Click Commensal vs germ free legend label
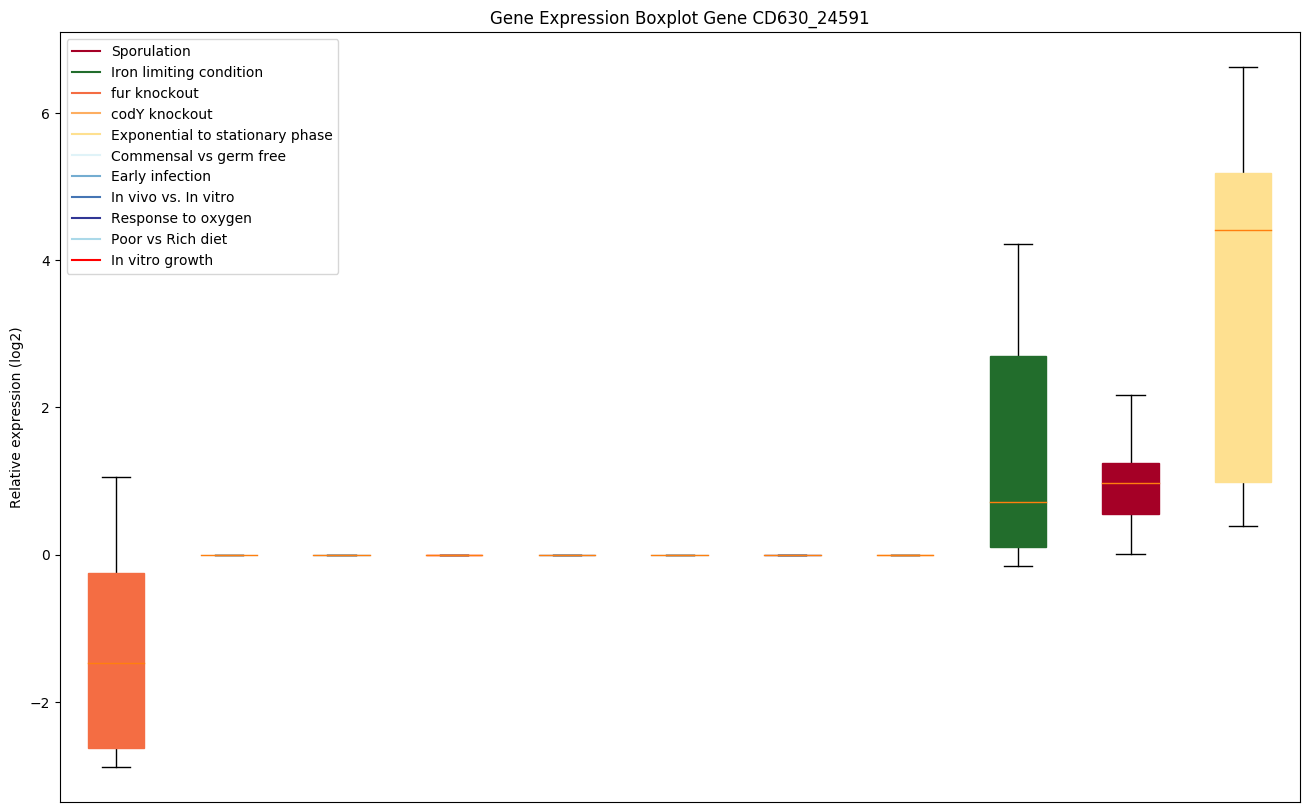Viewport: 1309px width, 812px height. [198, 156]
